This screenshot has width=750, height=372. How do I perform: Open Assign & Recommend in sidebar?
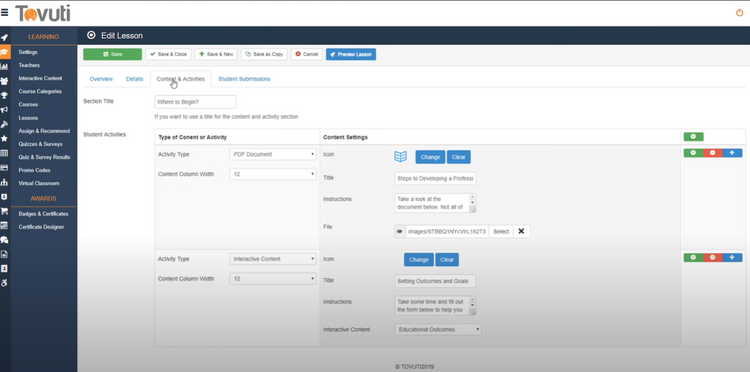point(44,131)
